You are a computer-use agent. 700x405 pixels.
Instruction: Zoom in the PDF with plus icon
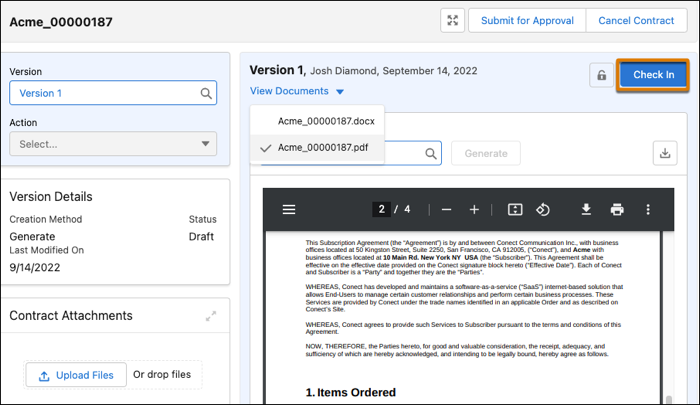(474, 209)
